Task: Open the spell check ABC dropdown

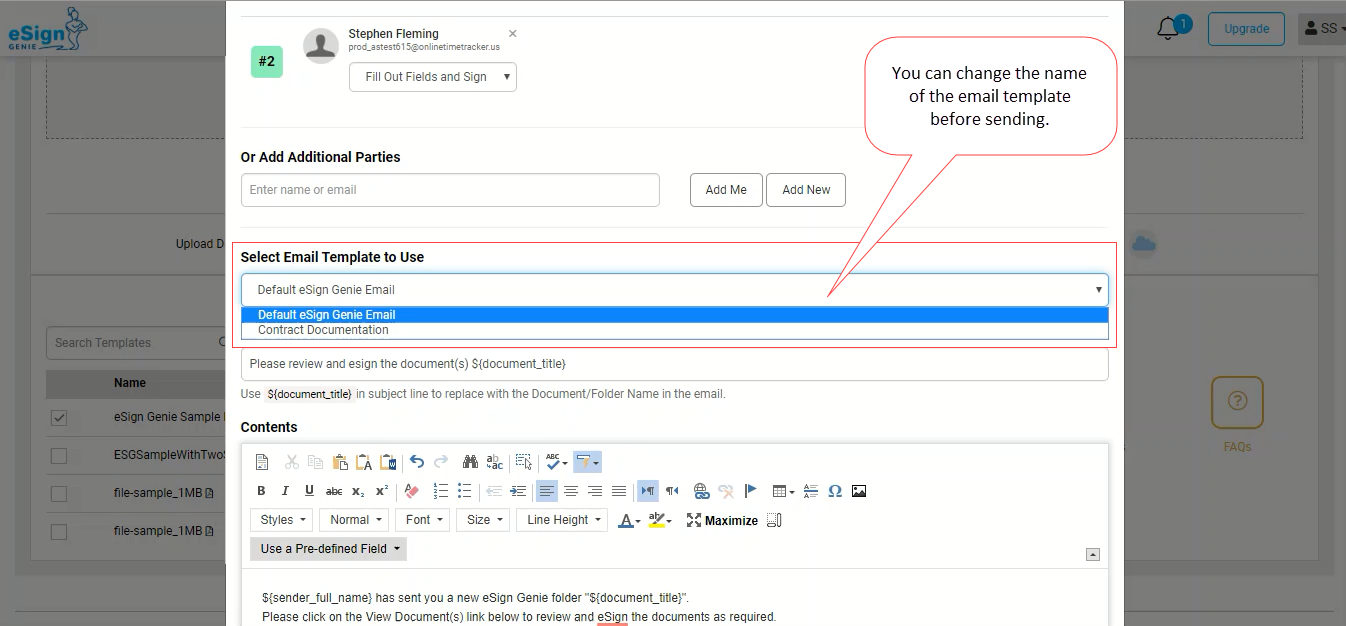Action: coord(556,462)
